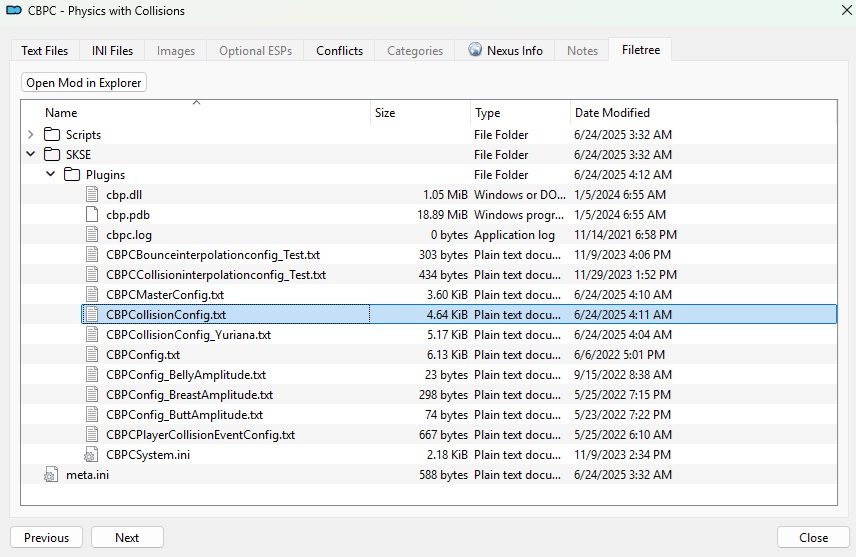The height and width of the screenshot is (557, 856).
Task: Go to the Next mod
Action: click(127, 537)
